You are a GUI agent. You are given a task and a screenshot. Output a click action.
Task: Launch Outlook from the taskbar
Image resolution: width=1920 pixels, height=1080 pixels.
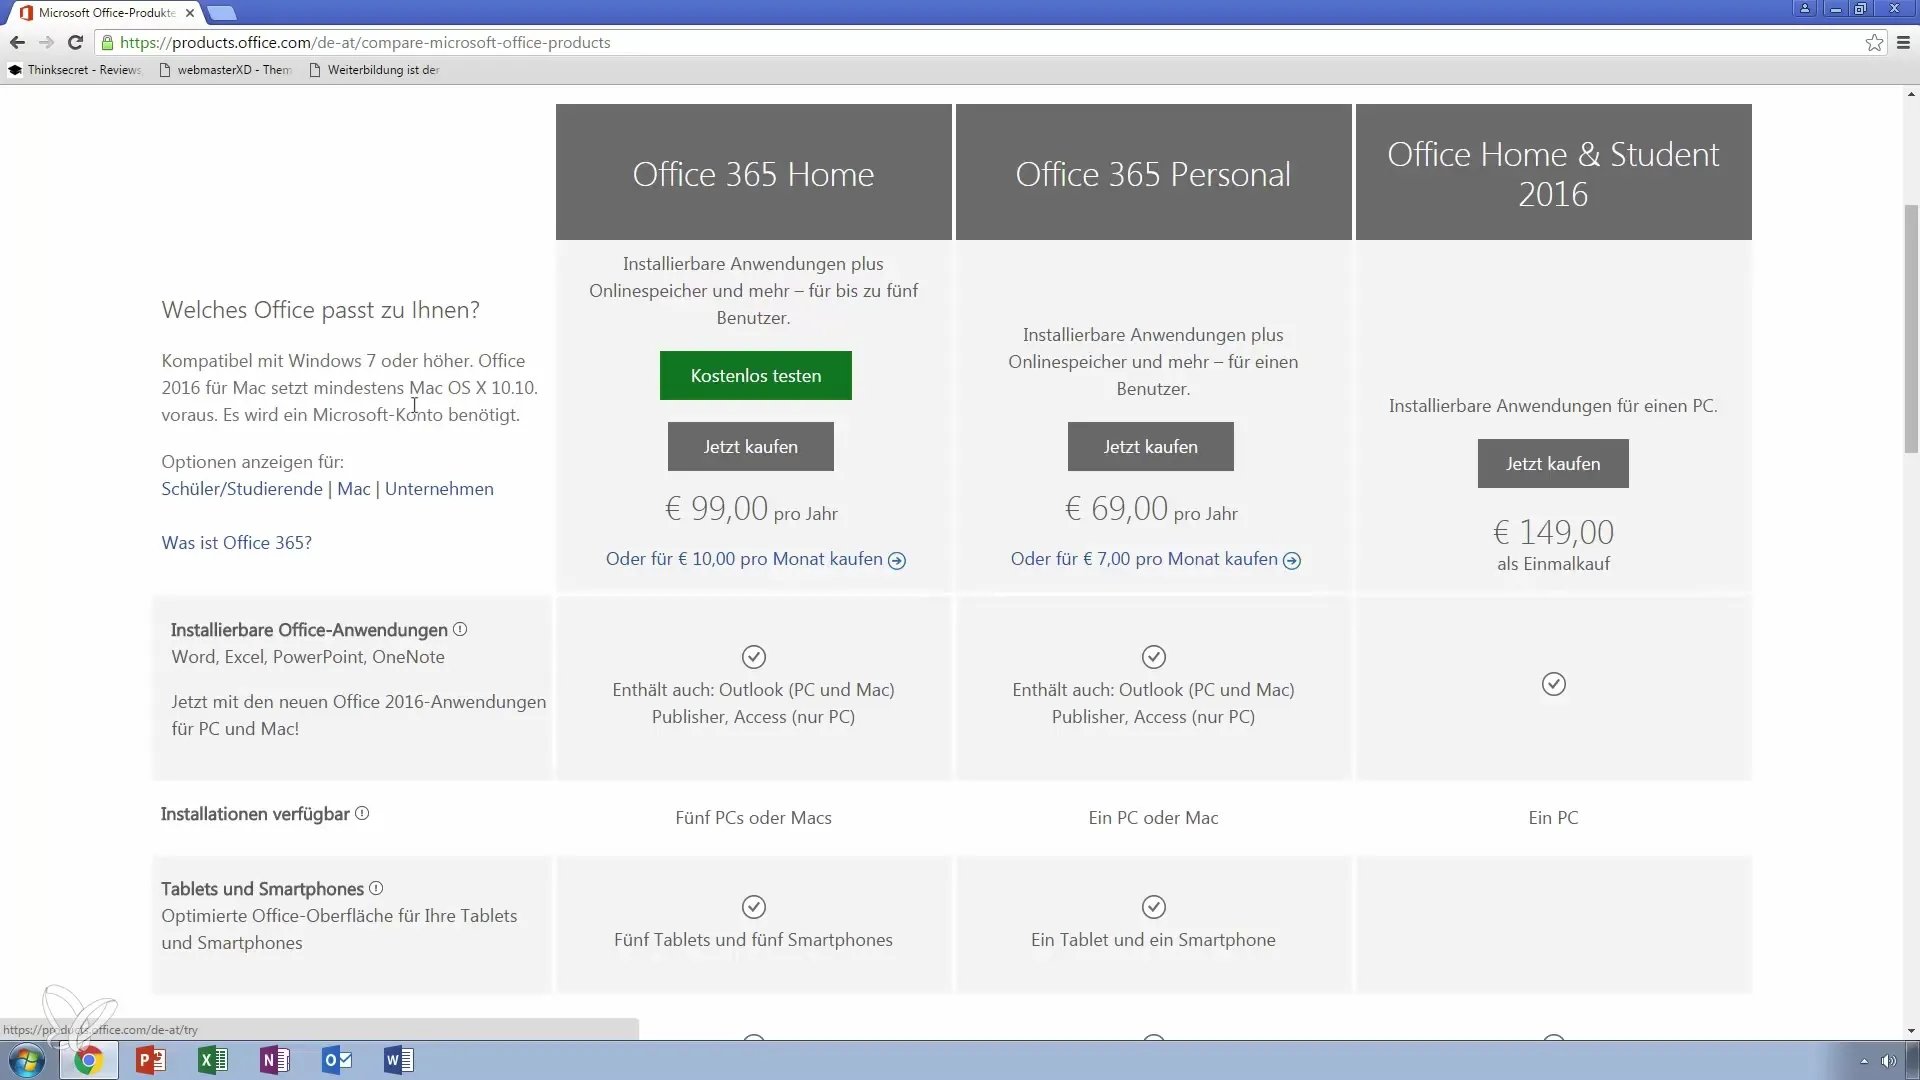(336, 1060)
